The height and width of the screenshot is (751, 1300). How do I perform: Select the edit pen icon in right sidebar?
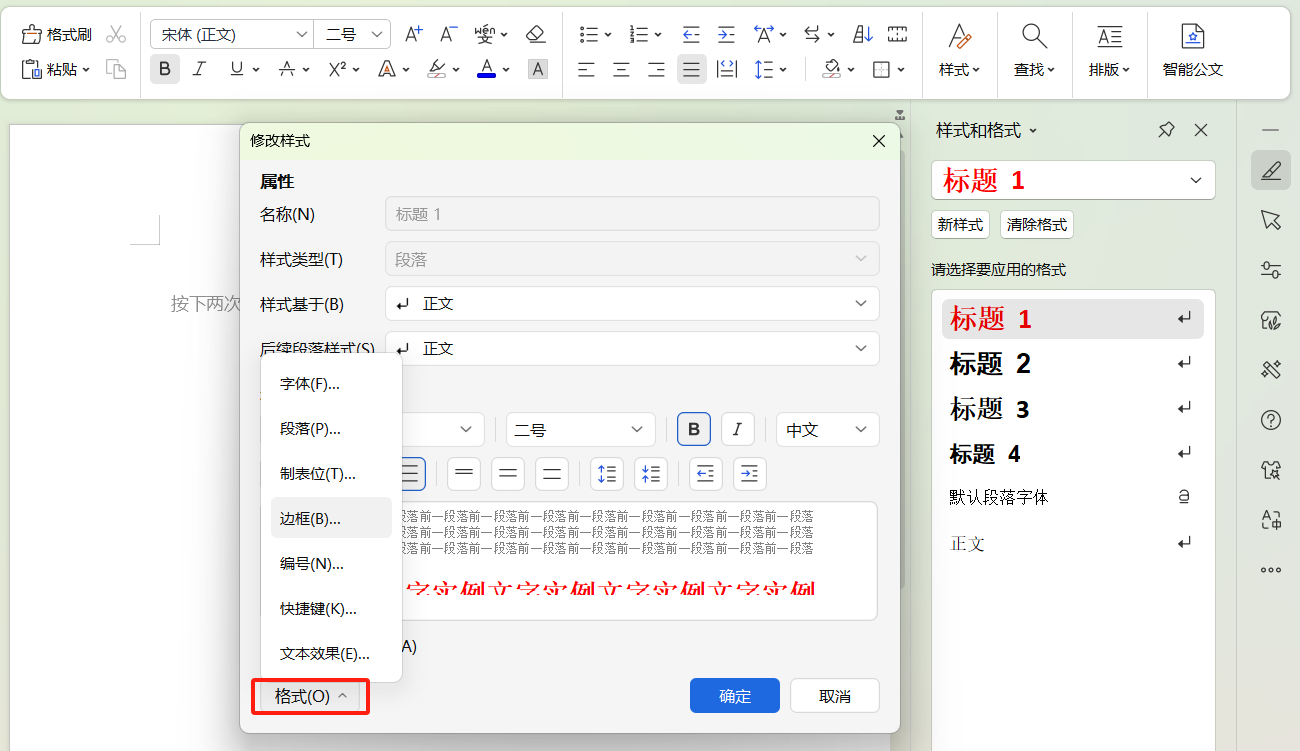(x=1270, y=170)
